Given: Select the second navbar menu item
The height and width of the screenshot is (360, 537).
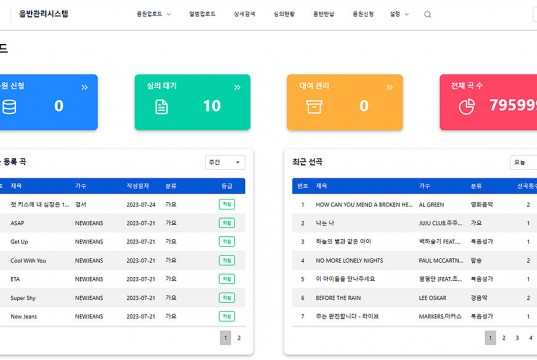Looking at the screenshot, I should point(202,14).
